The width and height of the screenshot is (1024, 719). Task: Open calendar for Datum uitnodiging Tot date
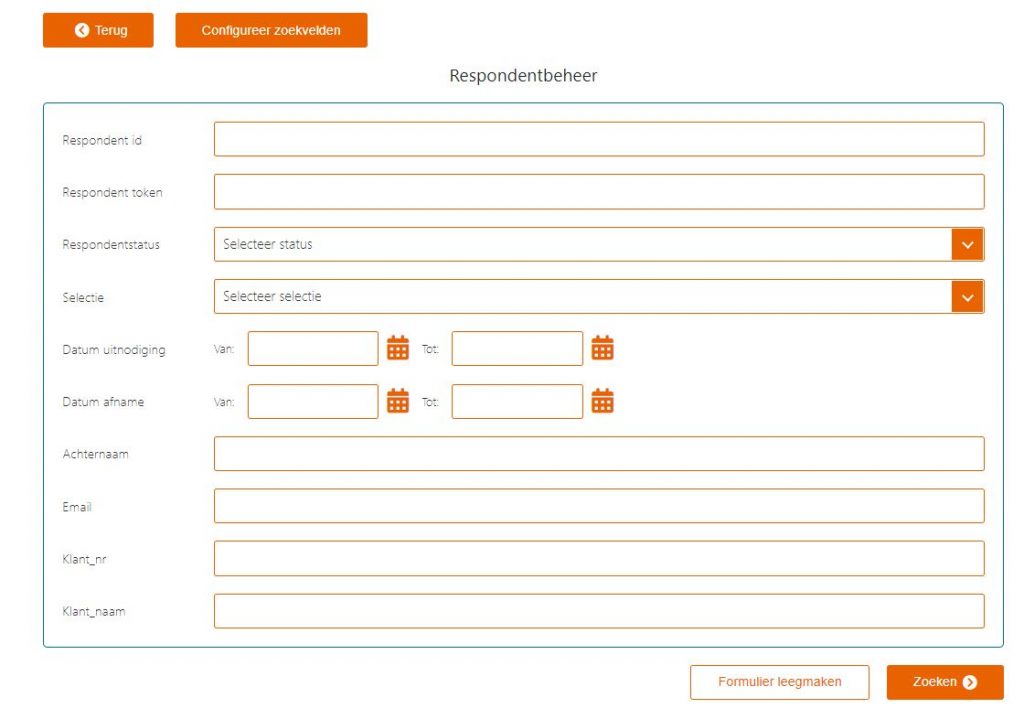[602, 348]
